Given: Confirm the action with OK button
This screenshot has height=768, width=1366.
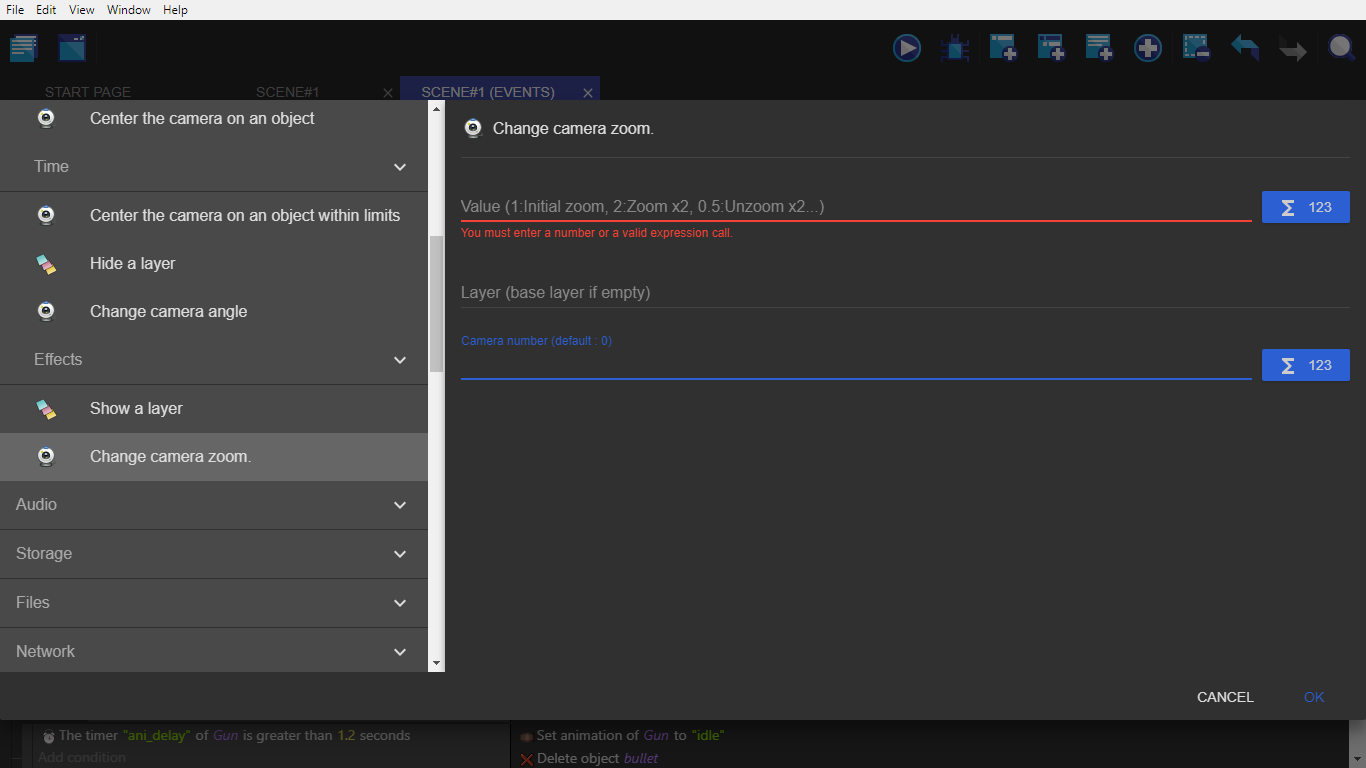Looking at the screenshot, I should tap(1314, 697).
